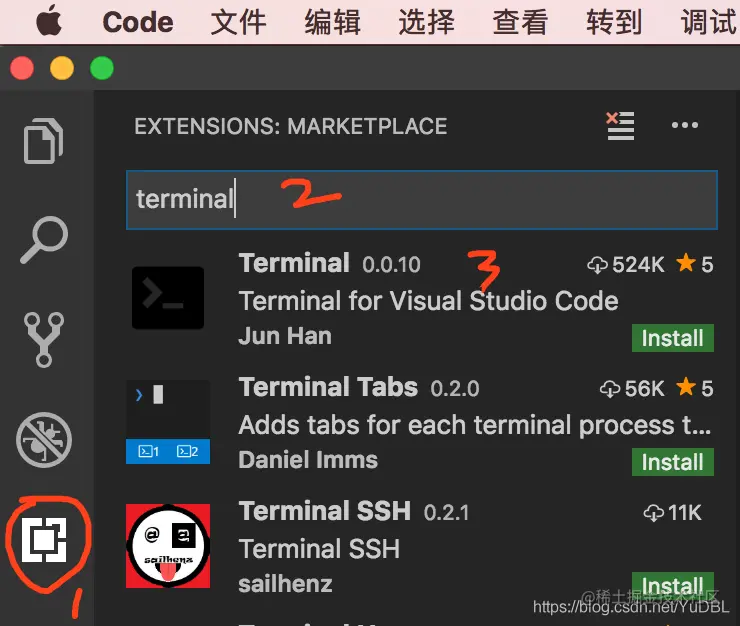Select the "Terminal for Visual Studio Code" description
The image size is (740, 626).
tap(429, 301)
